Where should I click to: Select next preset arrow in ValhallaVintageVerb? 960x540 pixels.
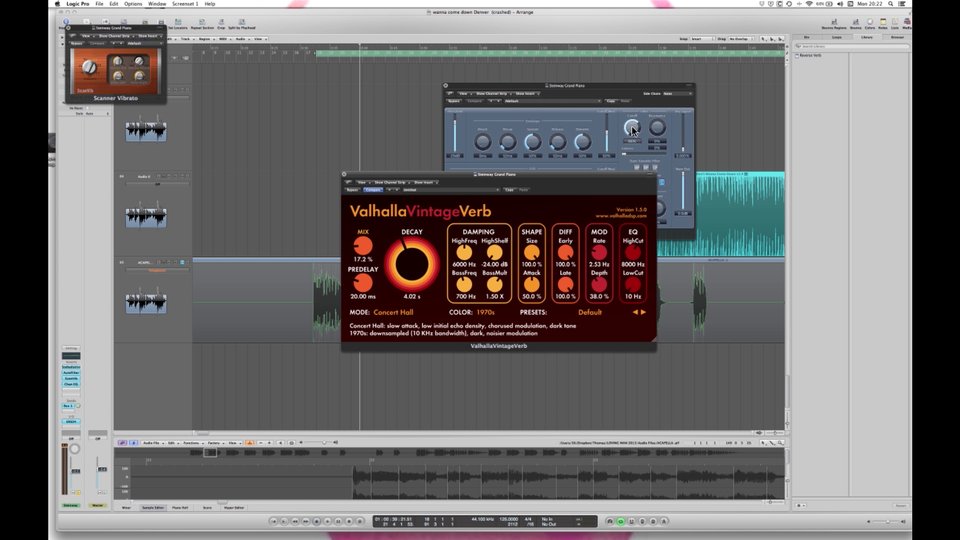tap(643, 312)
